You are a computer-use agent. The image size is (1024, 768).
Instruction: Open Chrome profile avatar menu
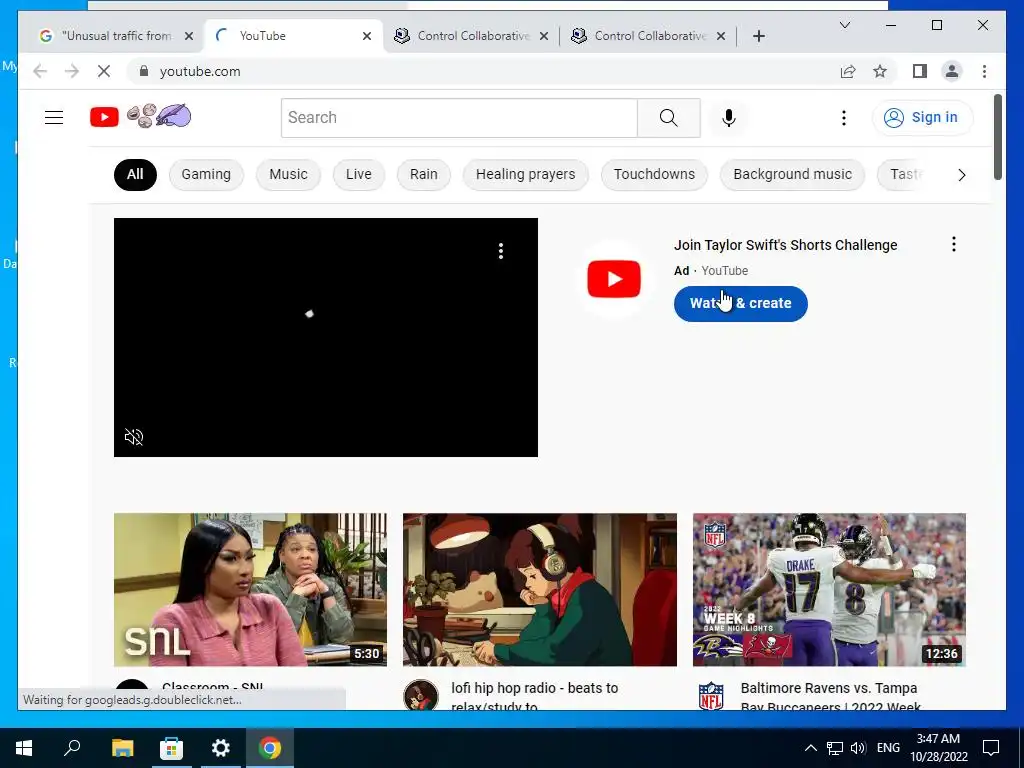pyautogui.click(x=952, y=71)
